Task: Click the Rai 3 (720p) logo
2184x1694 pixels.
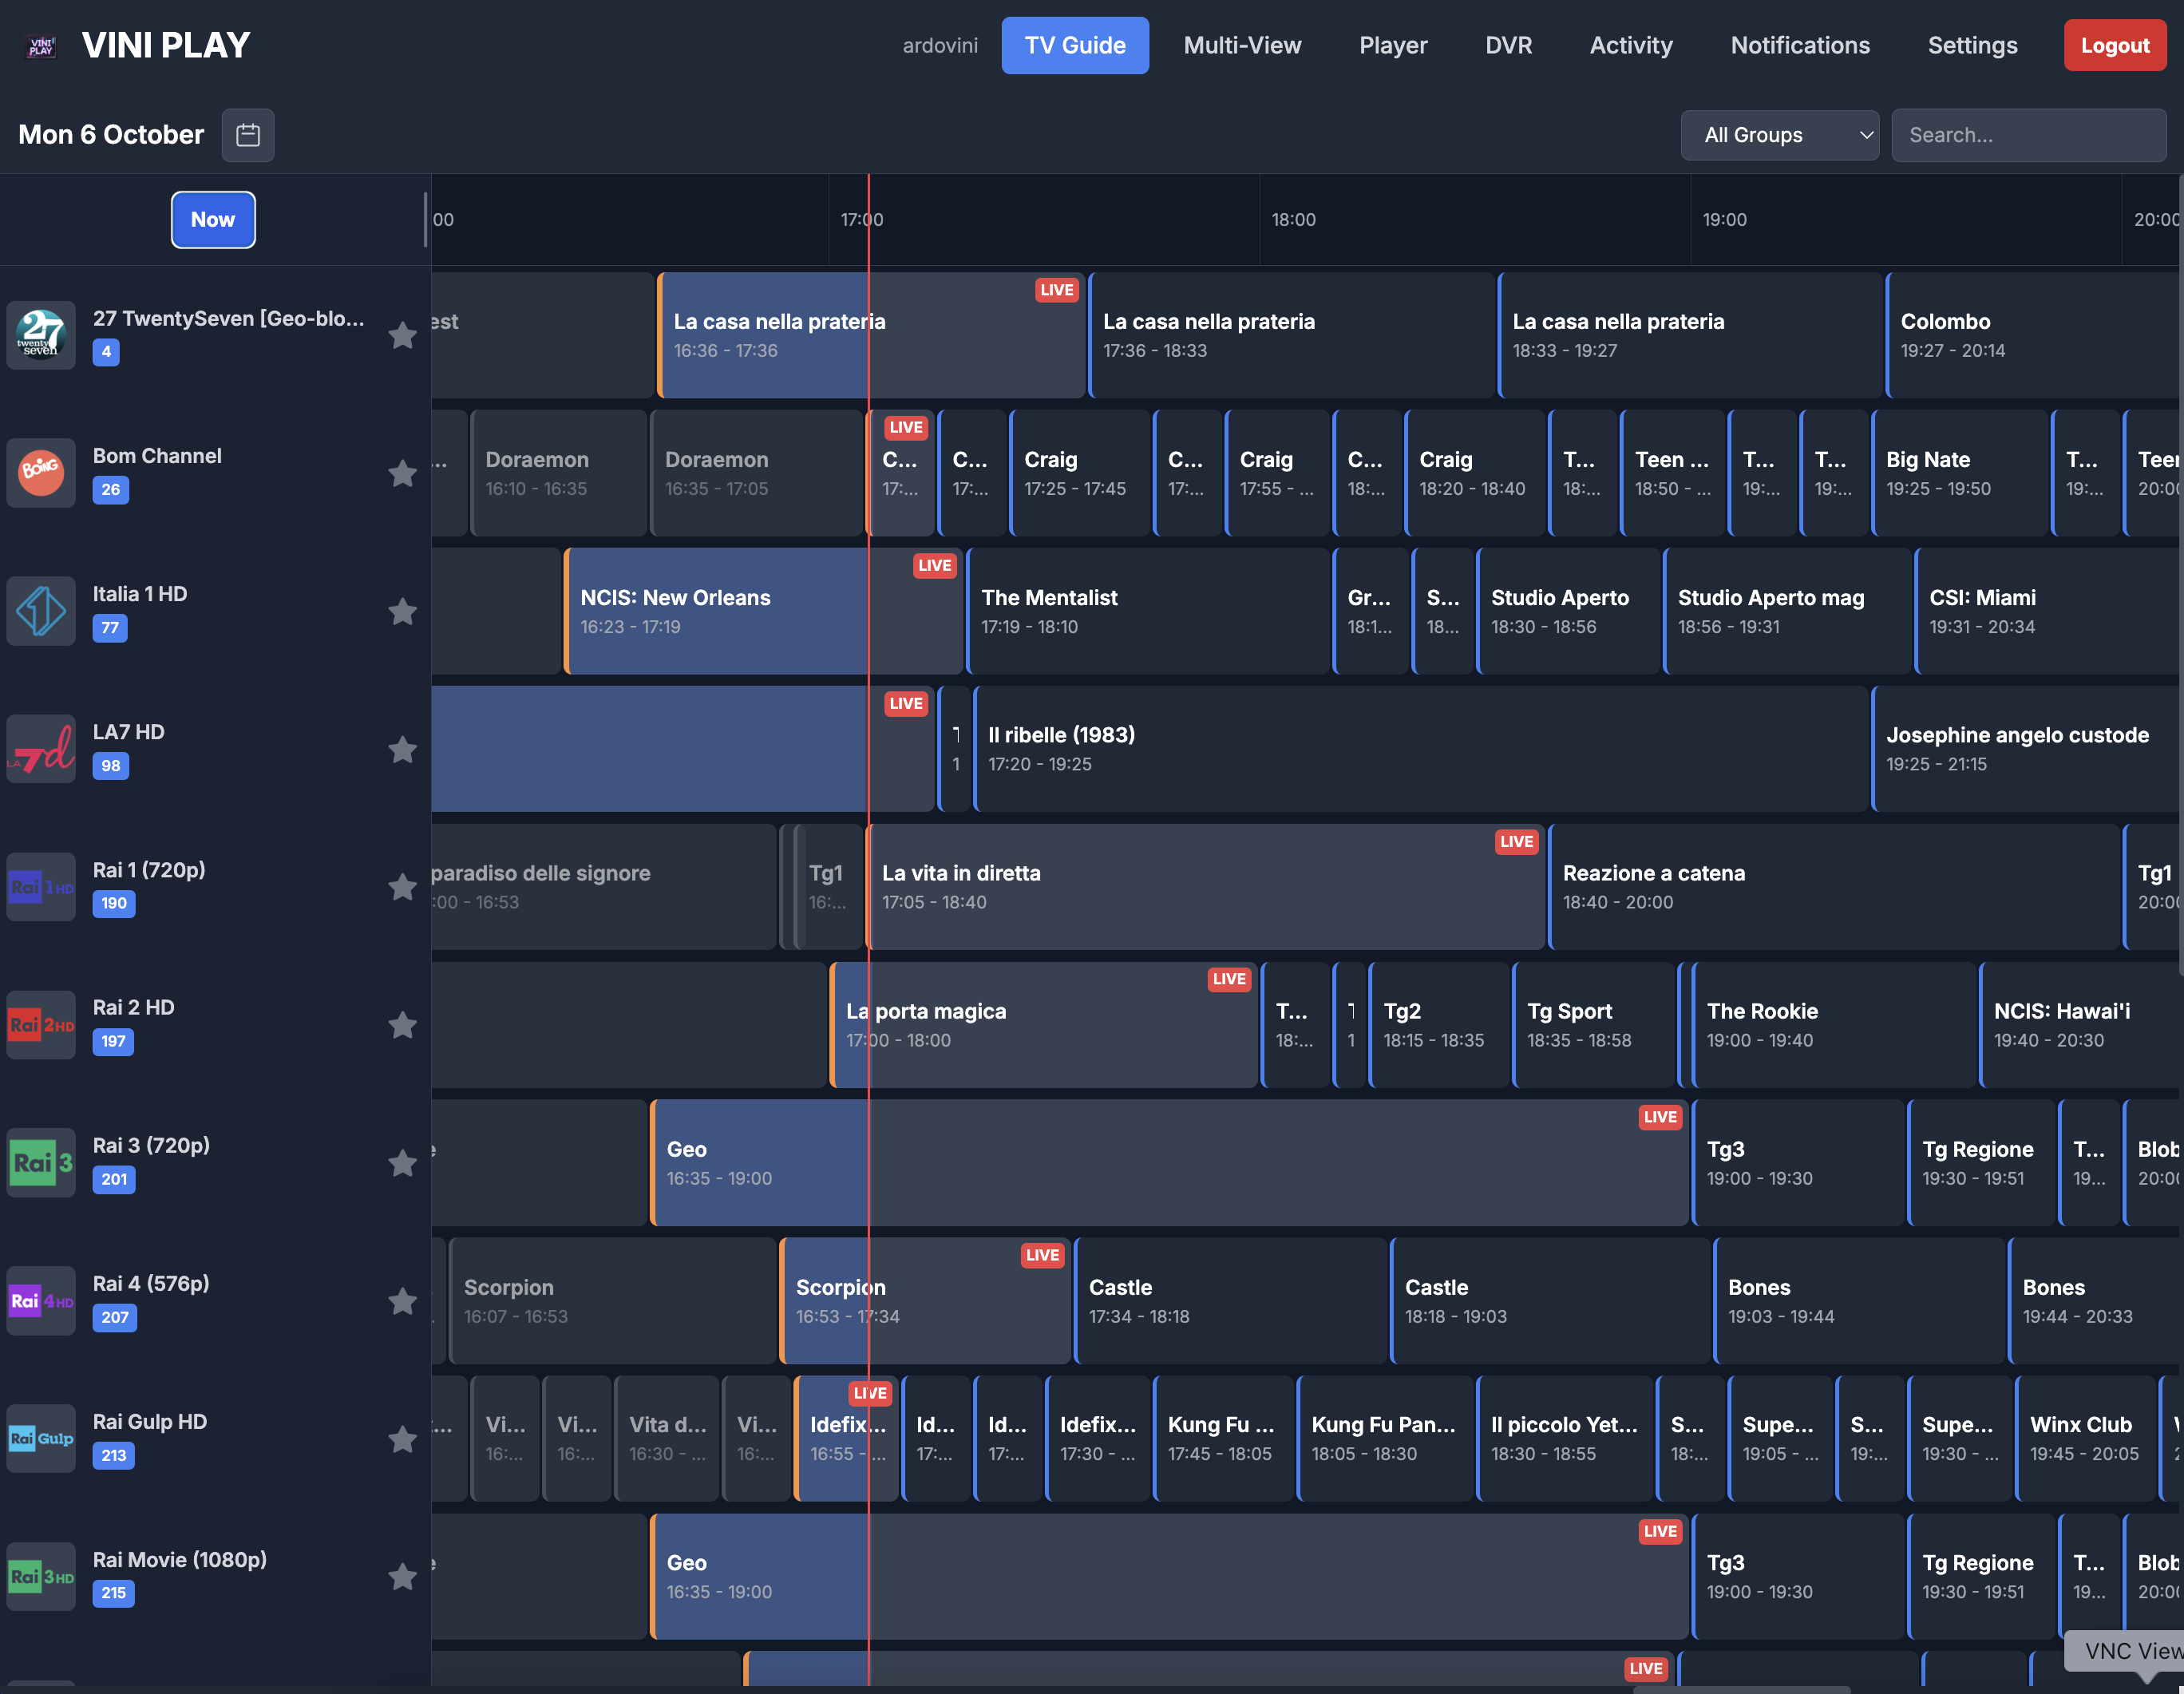Action: tap(41, 1162)
